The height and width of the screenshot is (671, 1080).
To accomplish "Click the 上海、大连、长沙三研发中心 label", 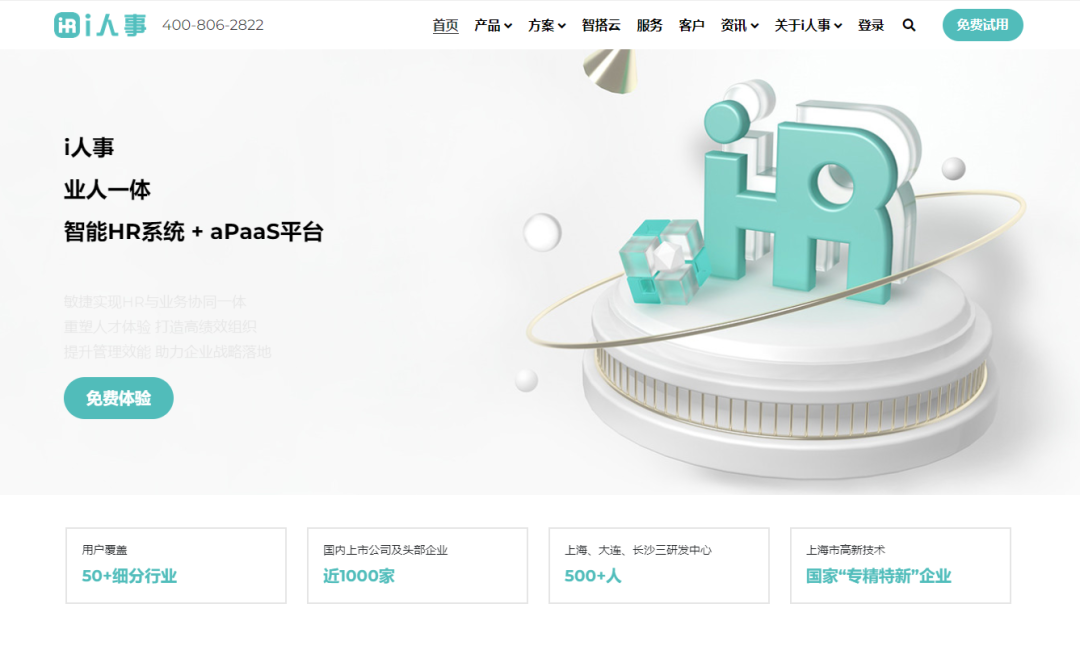I will point(638,550).
